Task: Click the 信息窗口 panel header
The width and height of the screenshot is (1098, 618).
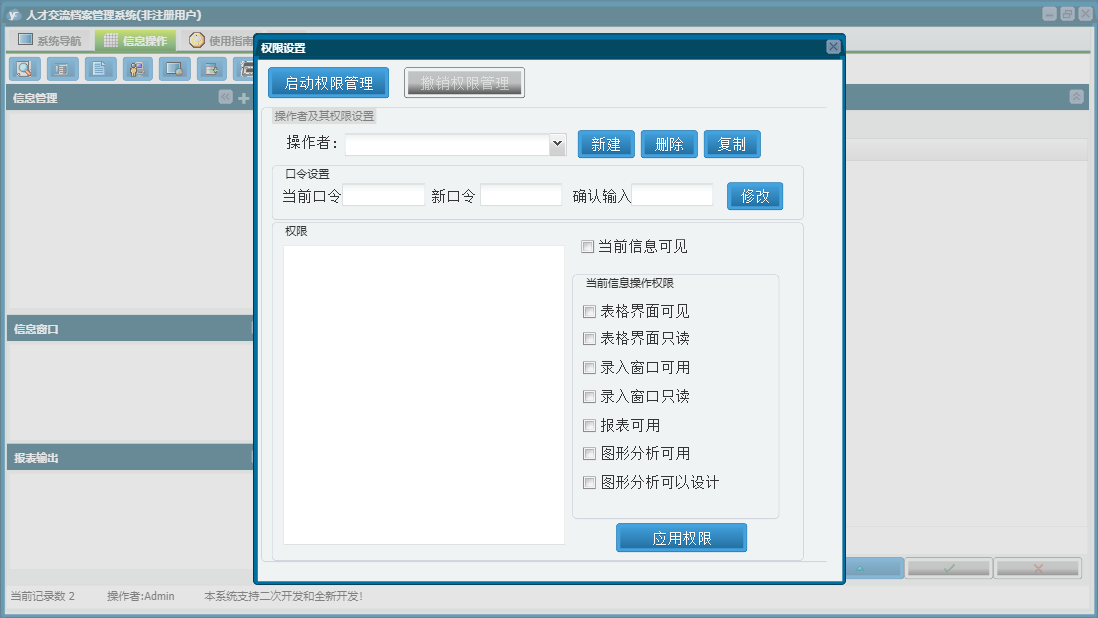Action: 130,328
